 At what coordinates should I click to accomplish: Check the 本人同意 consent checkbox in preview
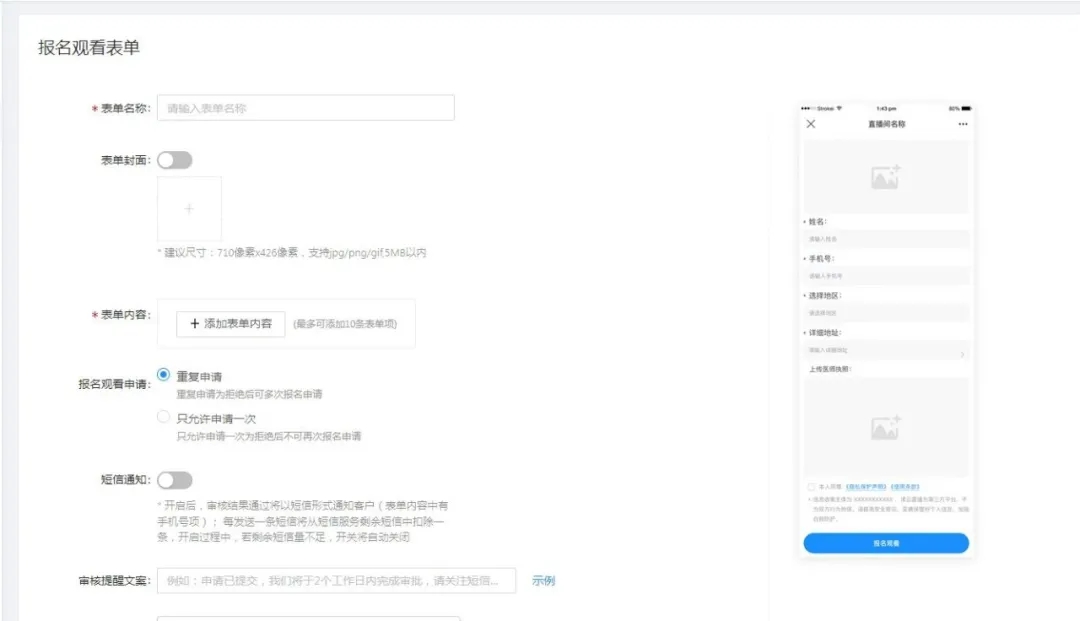click(811, 487)
